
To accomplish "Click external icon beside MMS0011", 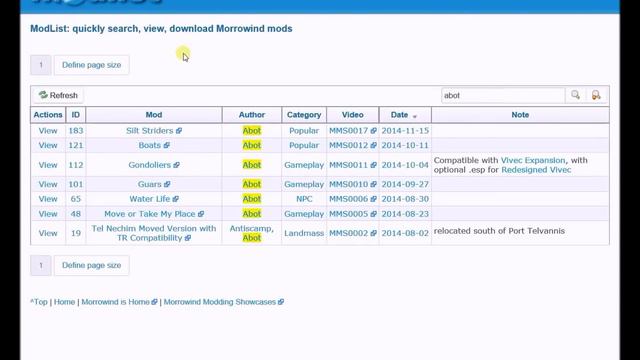I will (373, 165).
